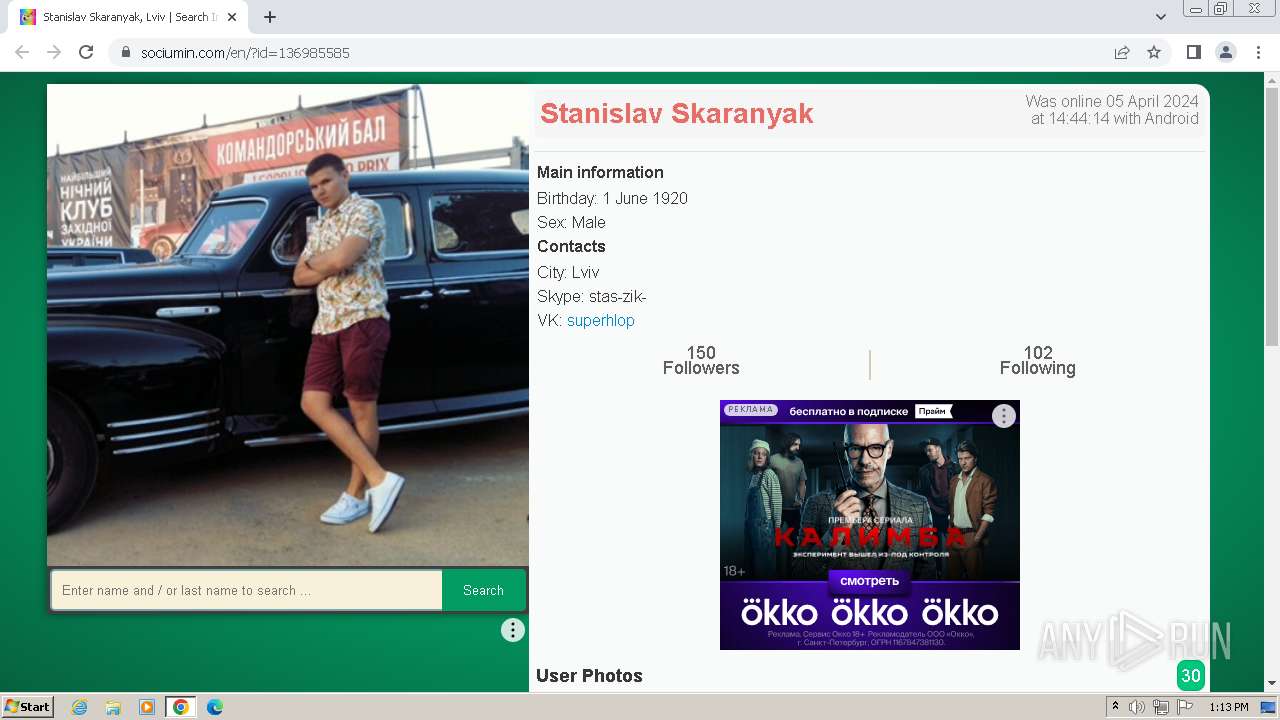Image resolution: width=1280 pixels, height=720 pixels.
Task: Open the Windows Start button
Action: 28,707
